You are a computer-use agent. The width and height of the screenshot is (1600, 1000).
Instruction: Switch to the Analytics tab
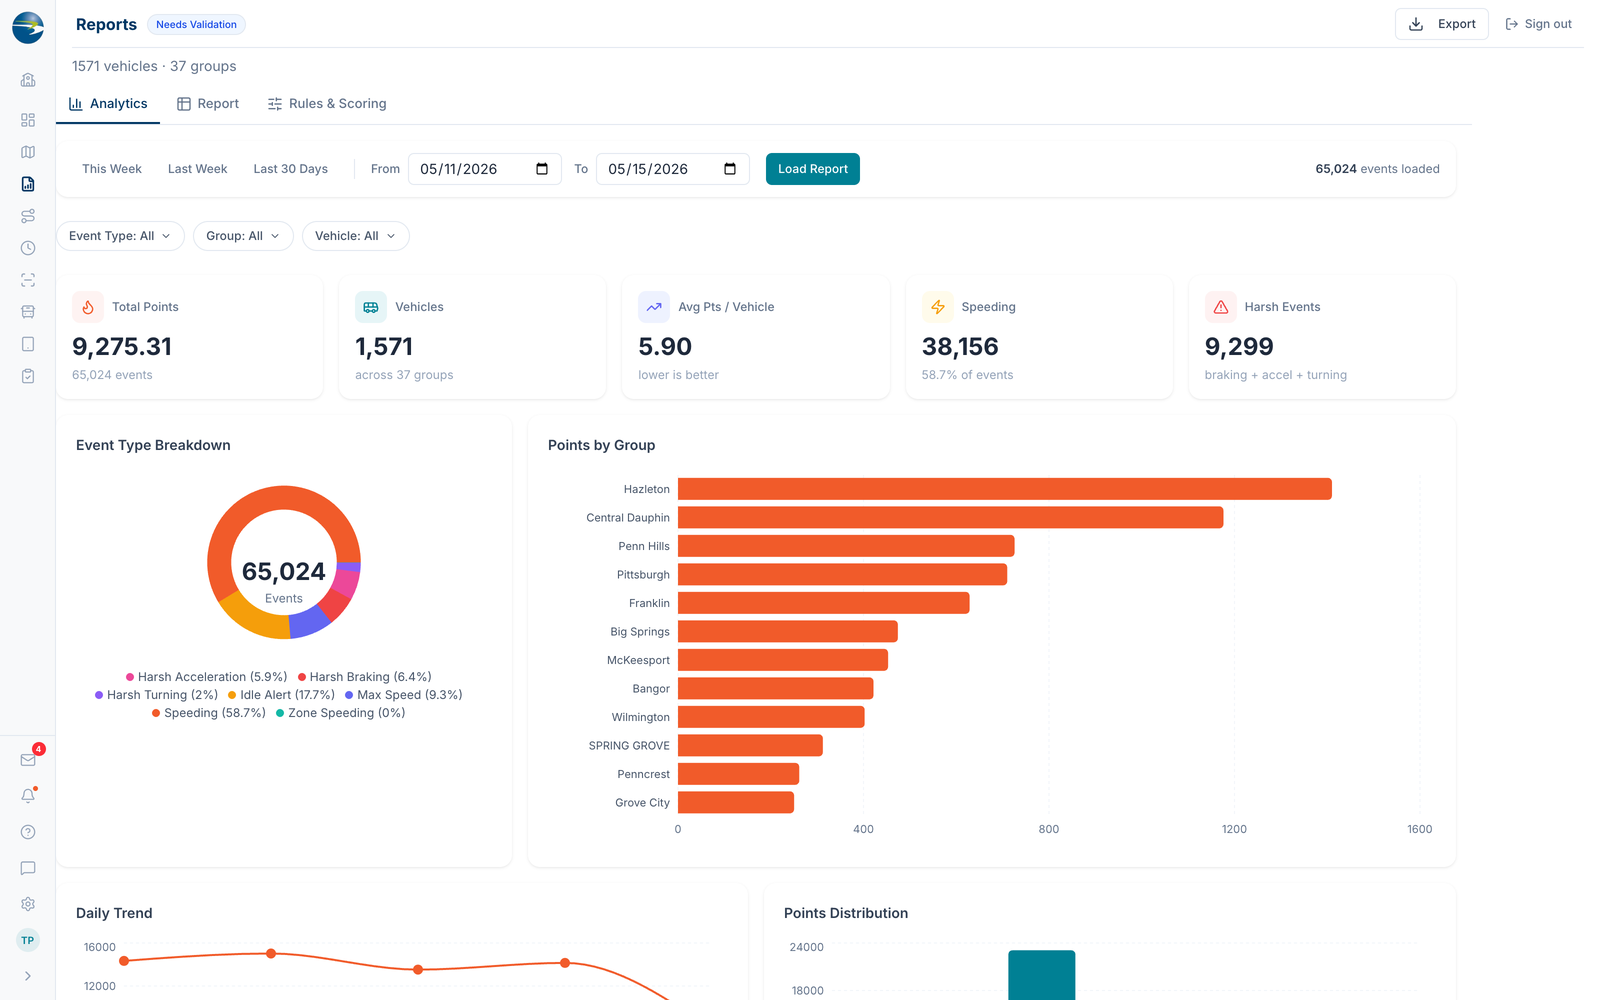point(108,104)
